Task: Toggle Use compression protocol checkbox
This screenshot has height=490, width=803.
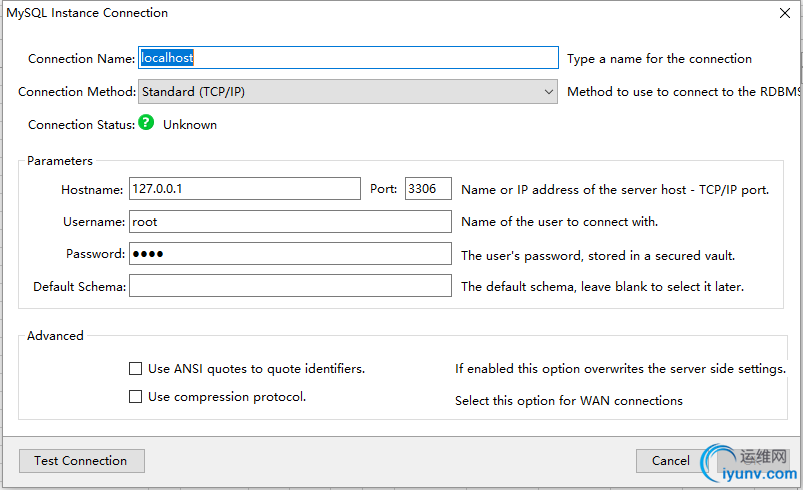Action: (136, 397)
